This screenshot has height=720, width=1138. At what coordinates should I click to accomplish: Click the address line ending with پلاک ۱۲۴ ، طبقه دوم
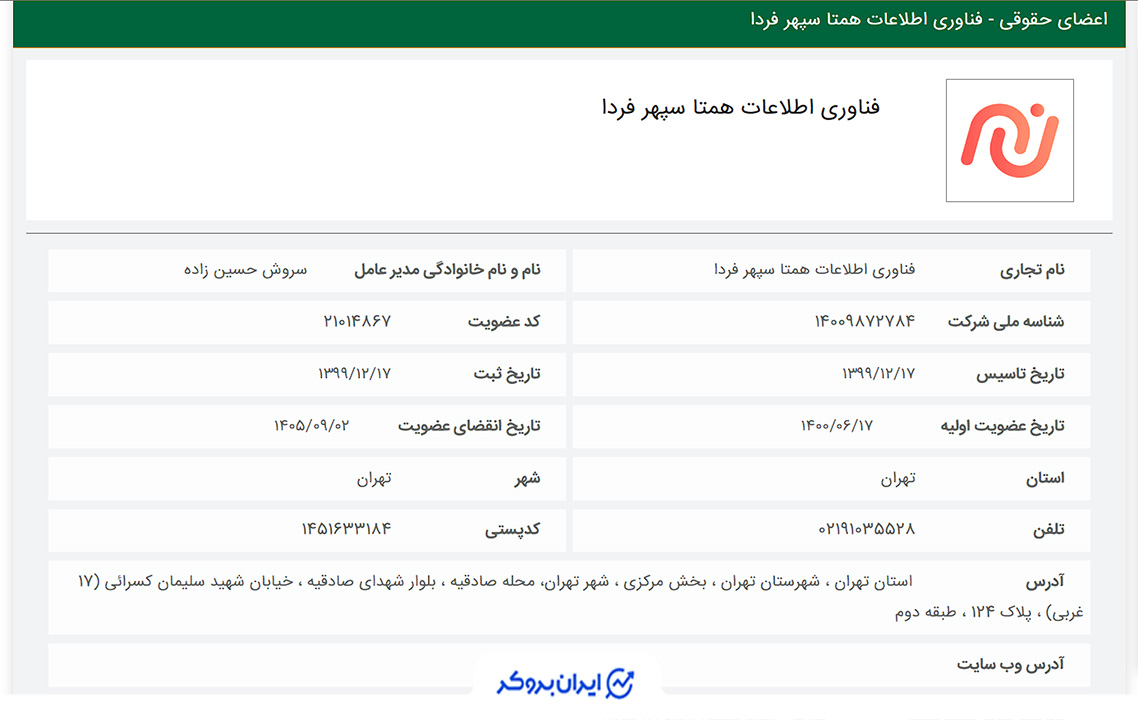click(x=988, y=613)
